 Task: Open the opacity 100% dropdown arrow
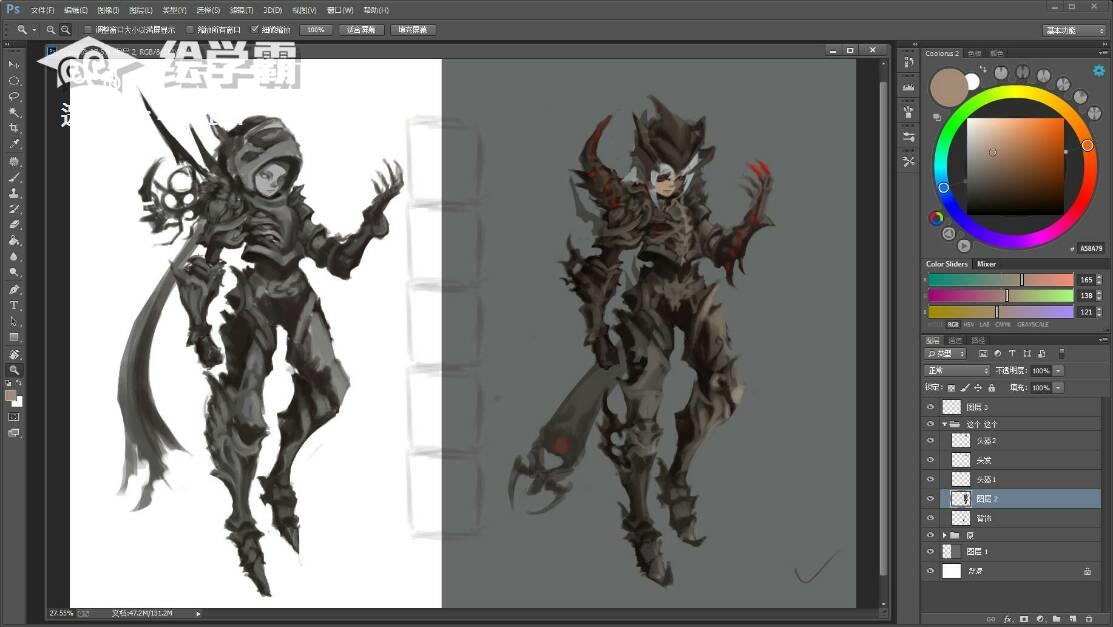coord(1058,371)
